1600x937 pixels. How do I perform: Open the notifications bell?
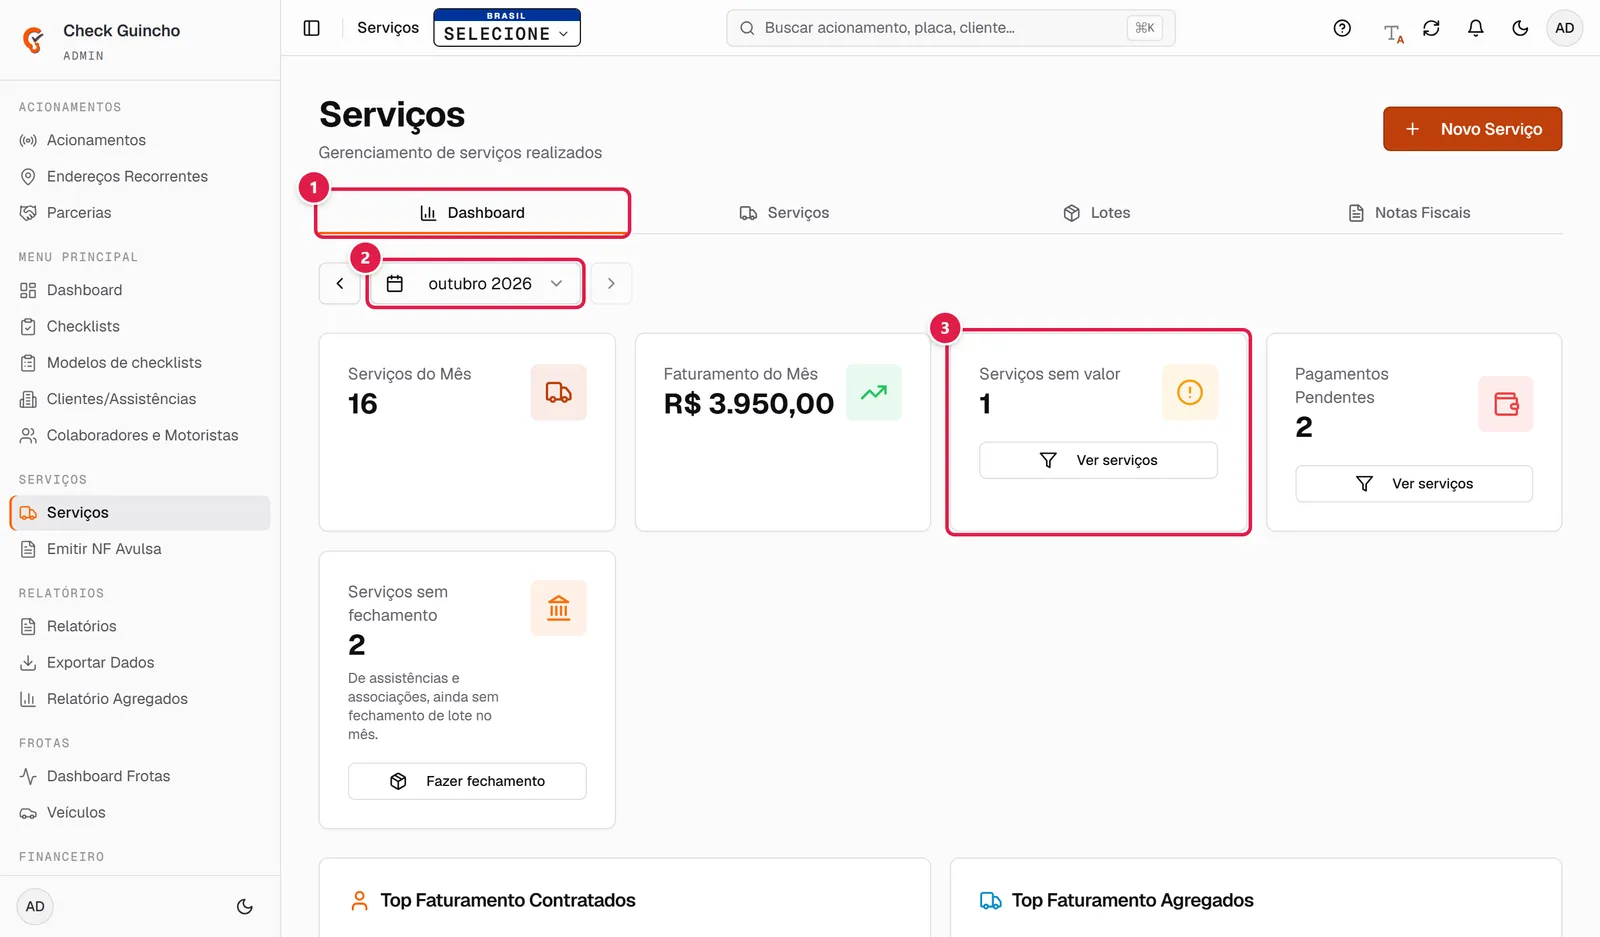(1475, 28)
